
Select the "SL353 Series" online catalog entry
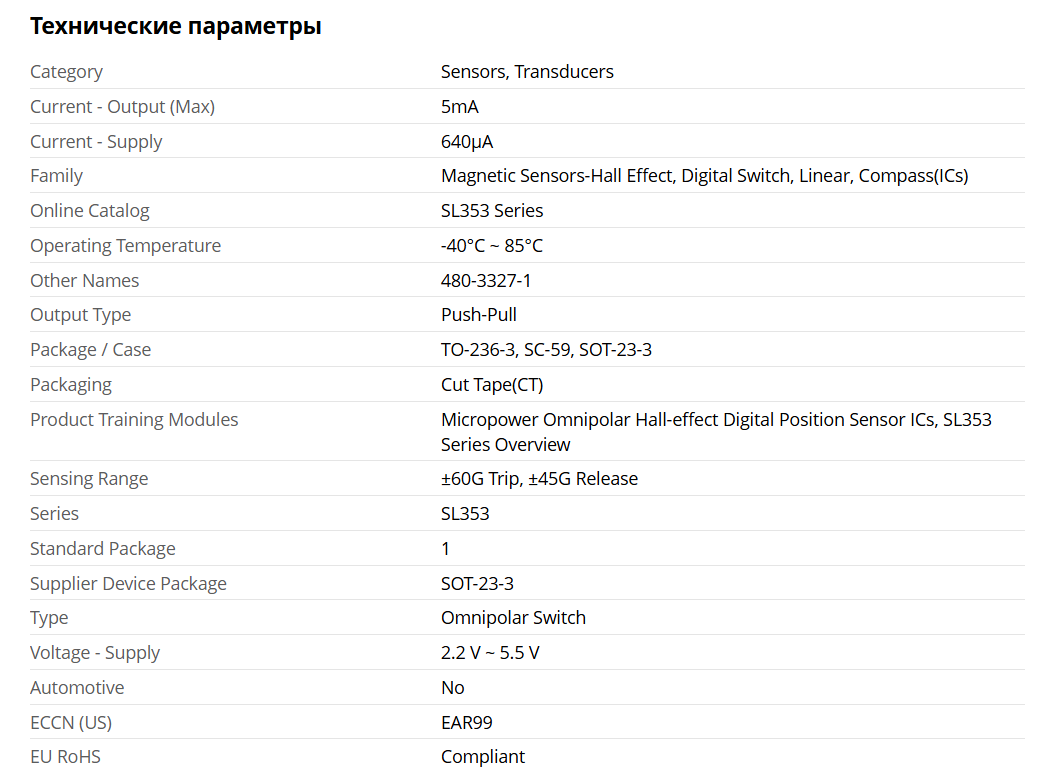pos(492,211)
